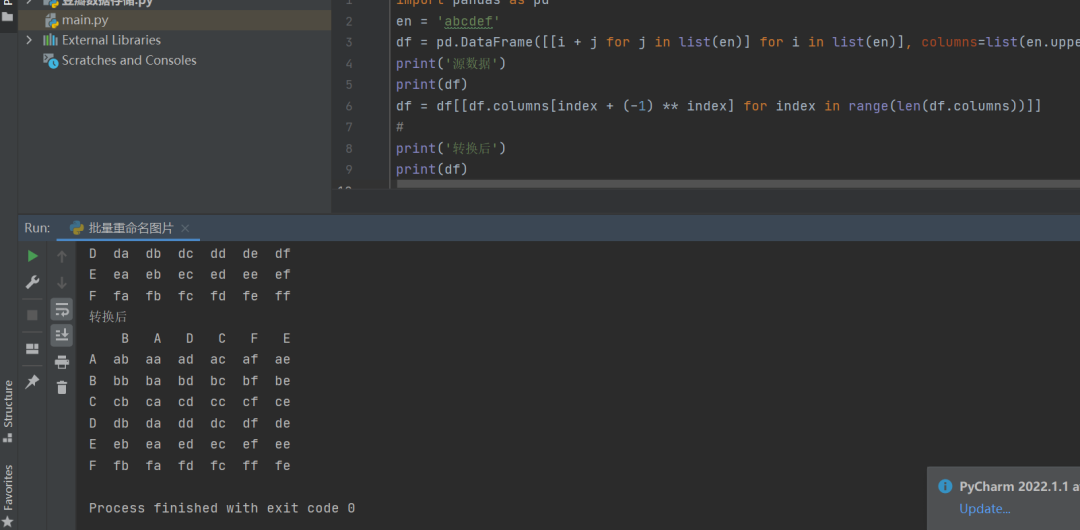1080x530 pixels.
Task: Select External Libraries in project tree
Action: (x=111, y=40)
